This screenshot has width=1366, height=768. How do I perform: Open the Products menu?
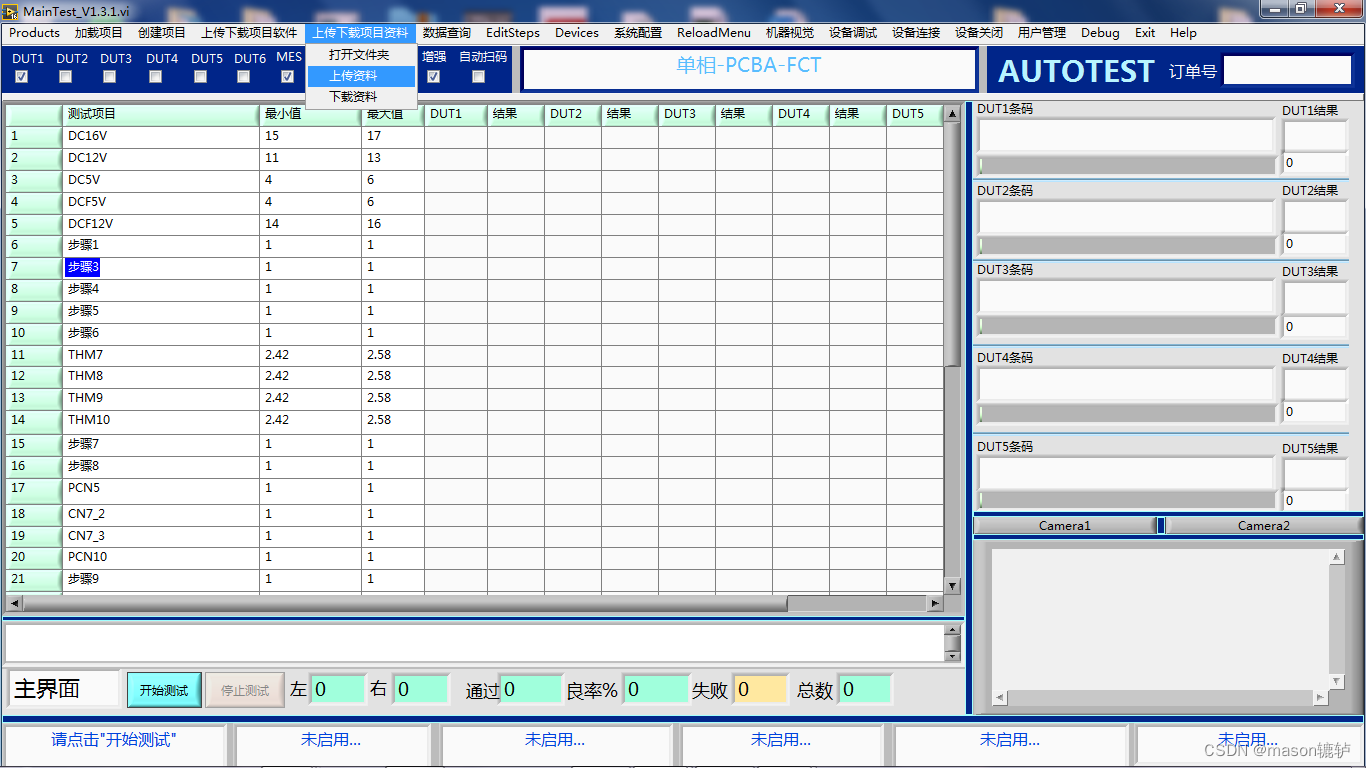(35, 33)
